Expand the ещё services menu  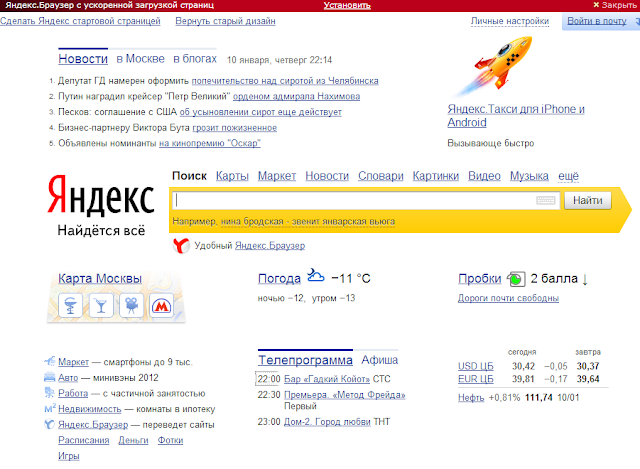tap(568, 176)
